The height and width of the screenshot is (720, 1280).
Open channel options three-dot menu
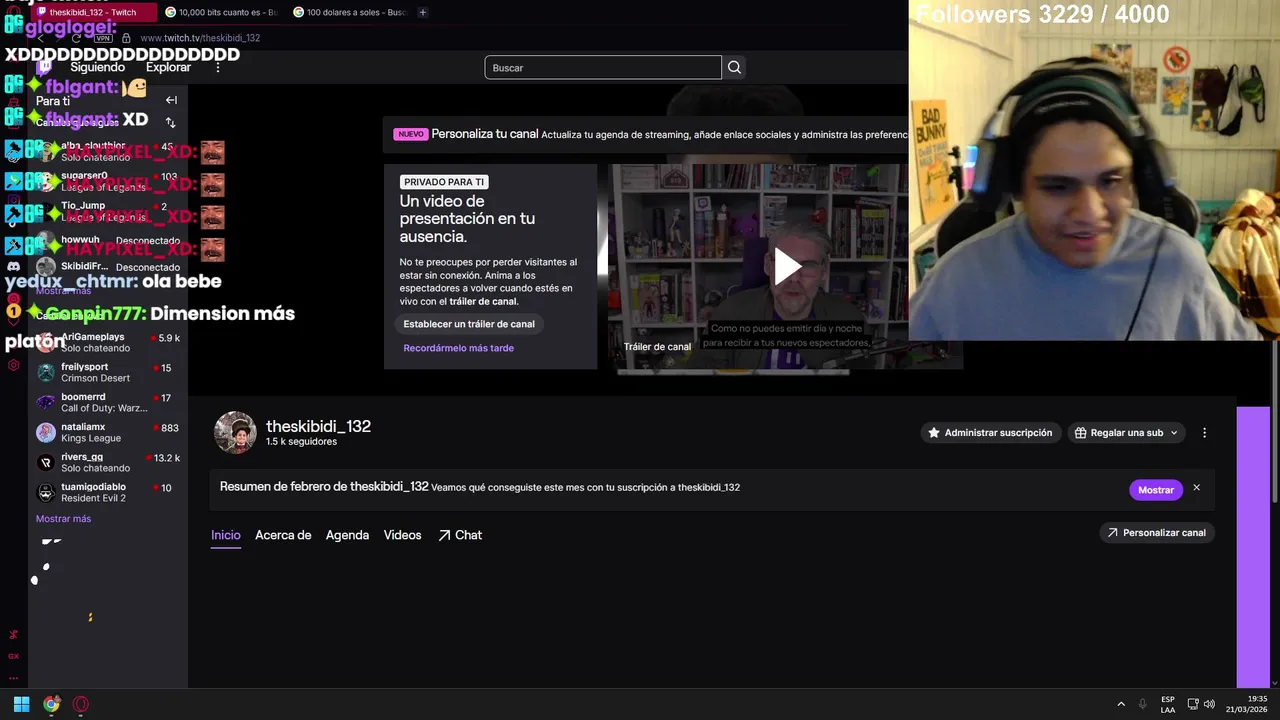pos(1204,433)
